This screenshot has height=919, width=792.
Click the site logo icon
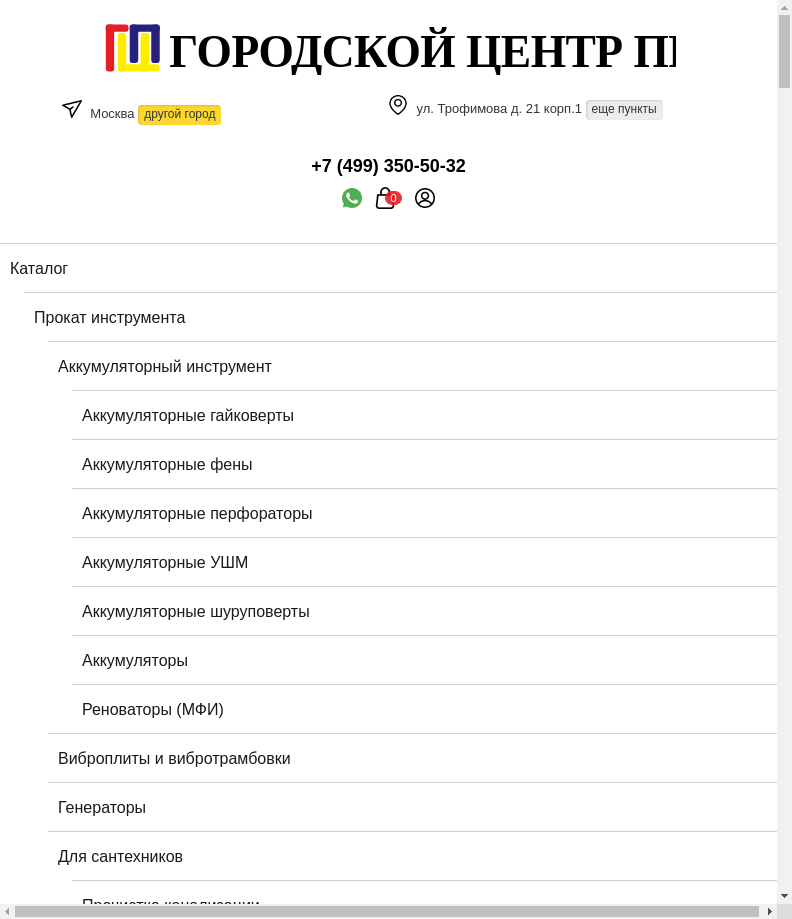(x=133, y=49)
